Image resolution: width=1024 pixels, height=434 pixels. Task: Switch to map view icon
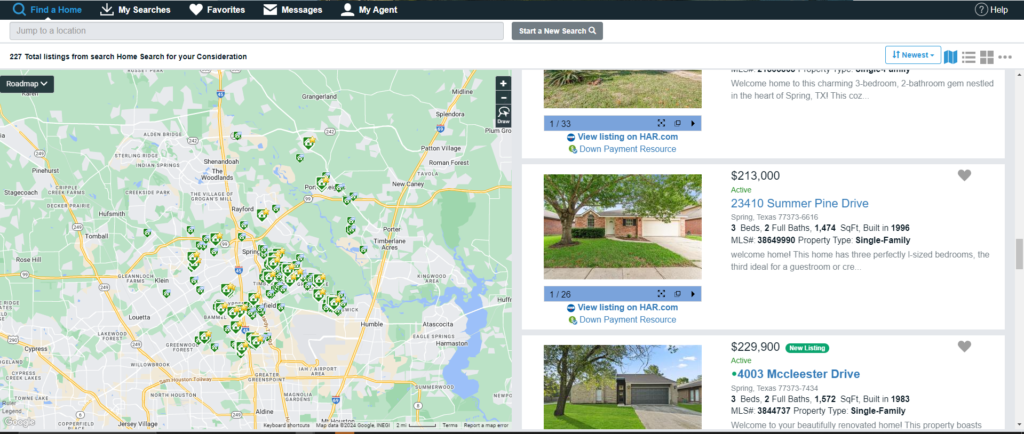(x=950, y=56)
